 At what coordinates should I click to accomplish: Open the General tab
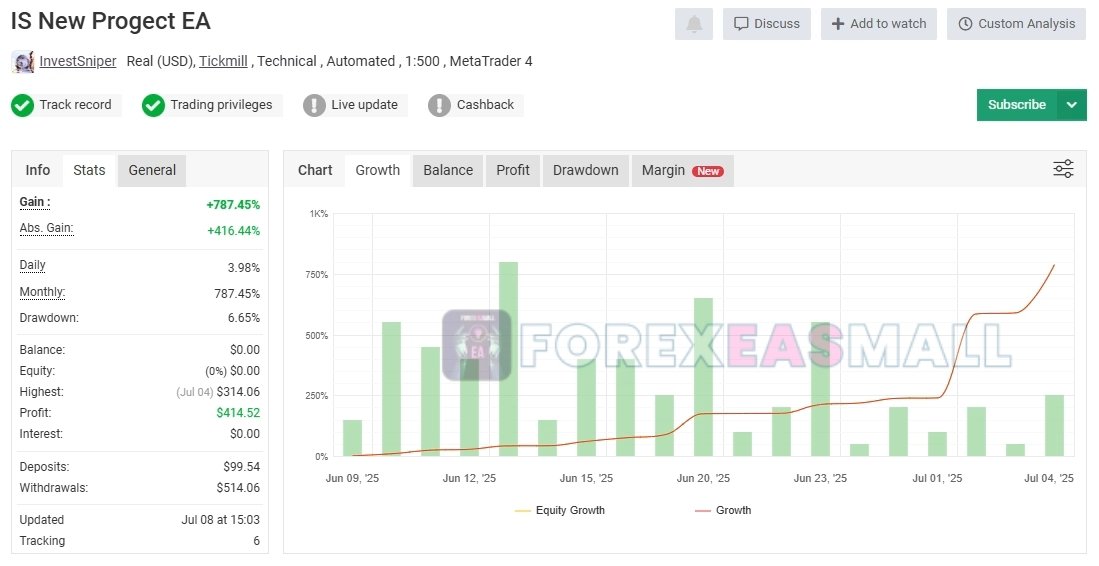152,170
